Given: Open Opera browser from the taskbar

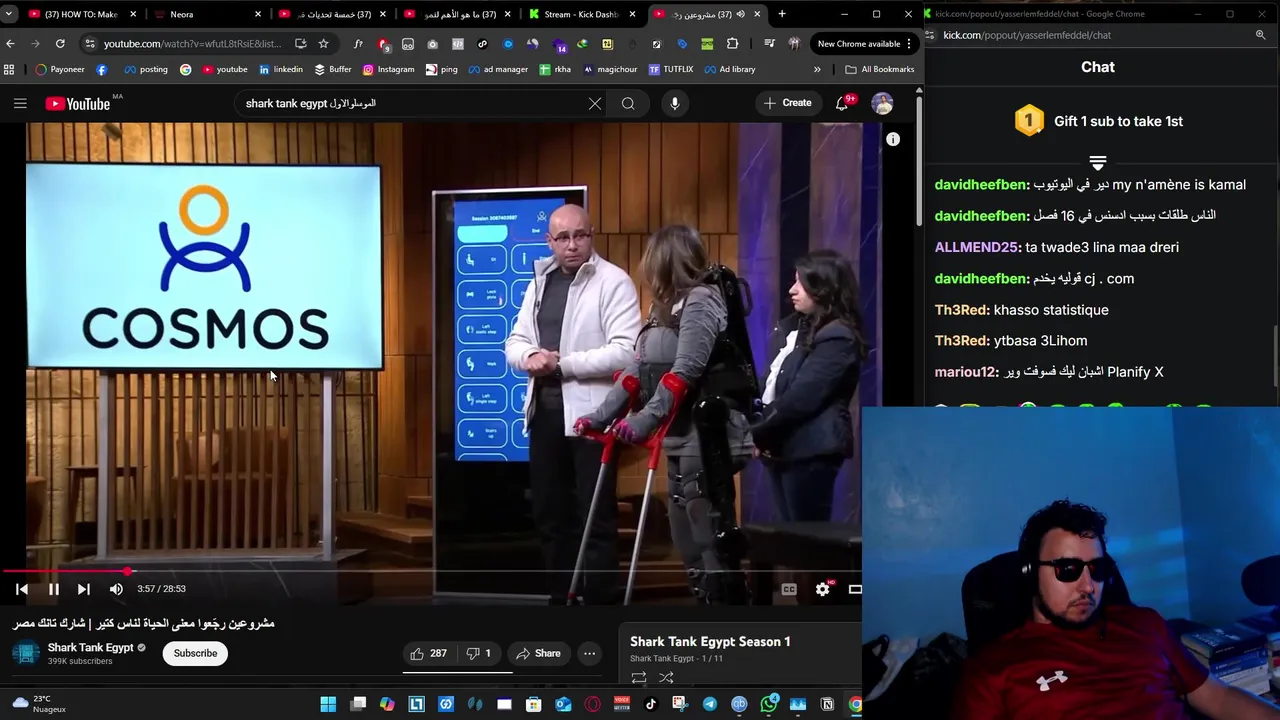Looking at the screenshot, I should pyautogui.click(x=593, y=704).
